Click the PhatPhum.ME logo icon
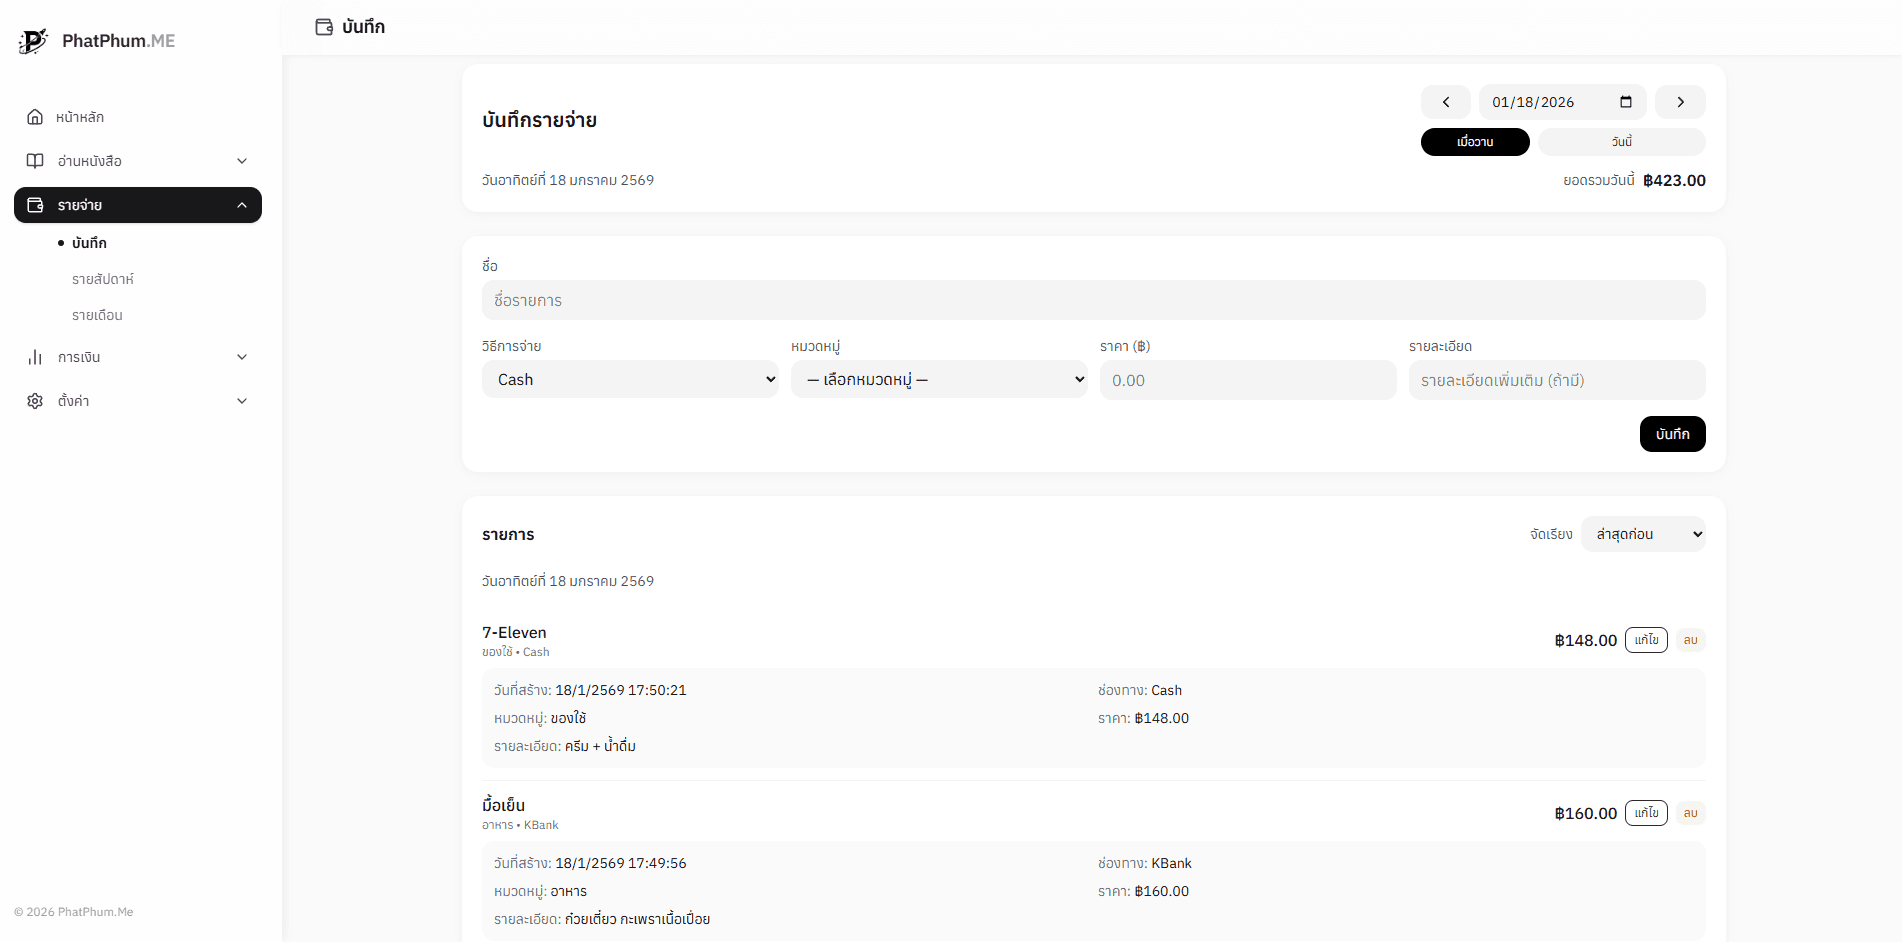The width and height of the screenshot is (1902, 942). click(33, 41)
